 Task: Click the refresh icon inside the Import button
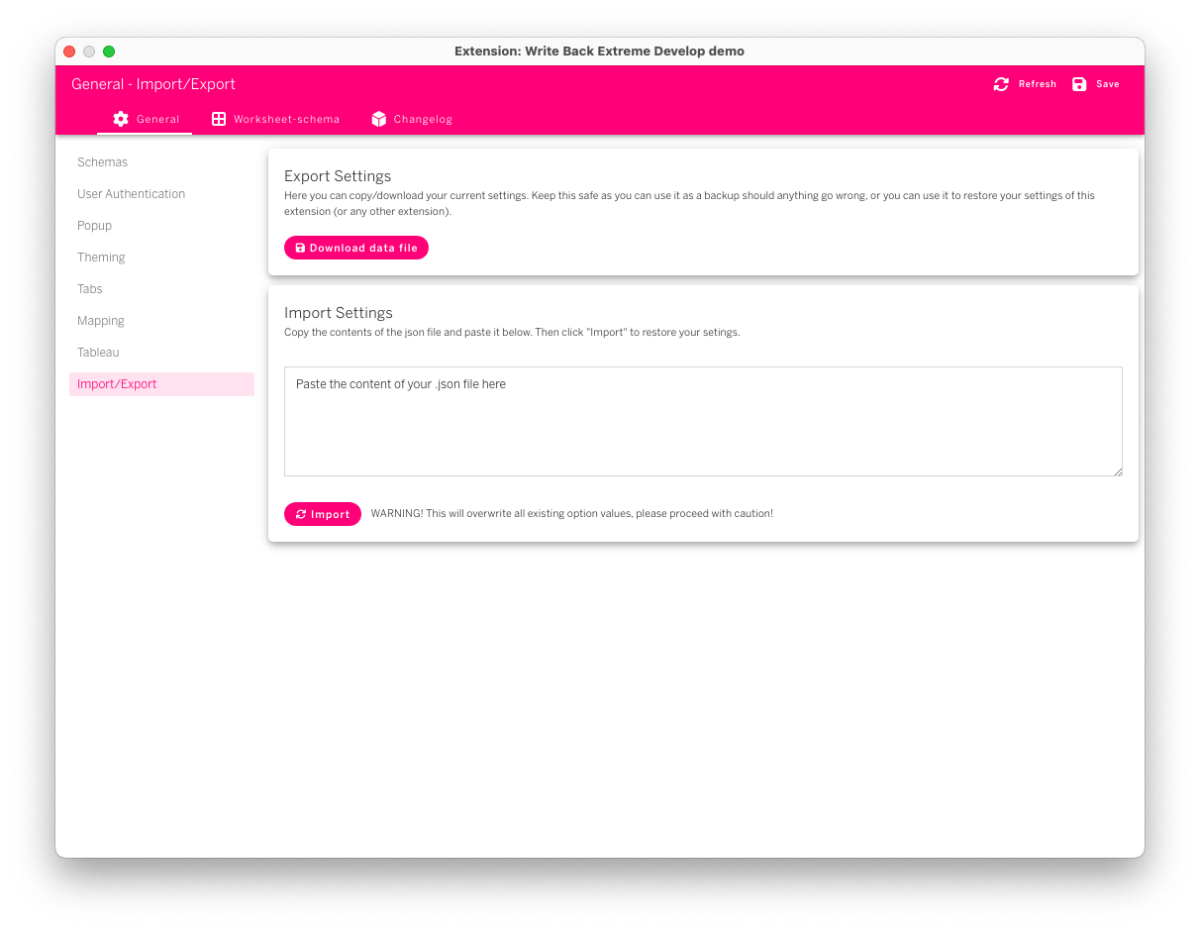tap(303, 514)
